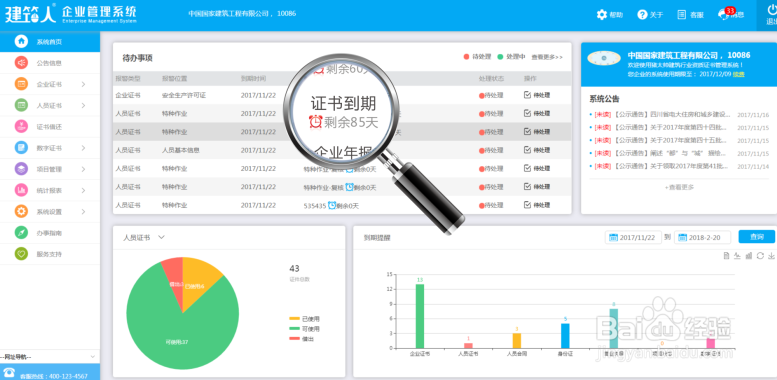Click the calendar icon beside 2018-2-20

[x=683, y=237]
